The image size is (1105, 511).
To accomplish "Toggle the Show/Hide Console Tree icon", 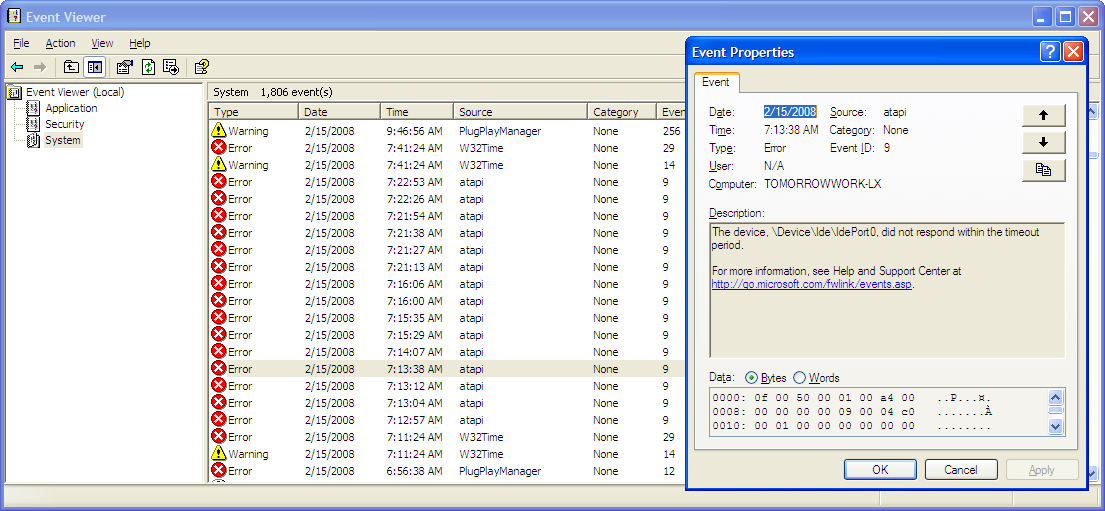I will click(94, 67).
